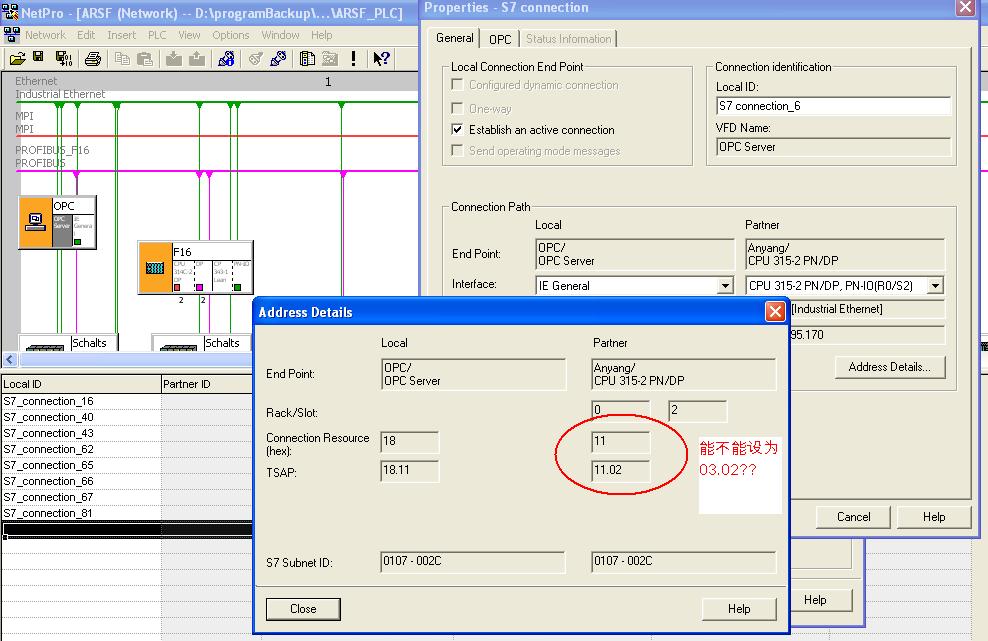Viewport: 988px width, 641px height.
Task: Activate the context help pointer icon
Action: [x=381, y=59]
